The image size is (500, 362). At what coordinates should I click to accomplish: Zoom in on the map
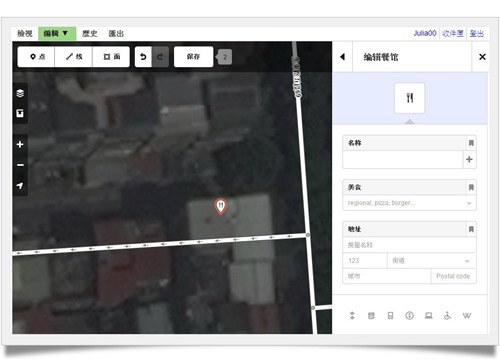pos(20,144)
